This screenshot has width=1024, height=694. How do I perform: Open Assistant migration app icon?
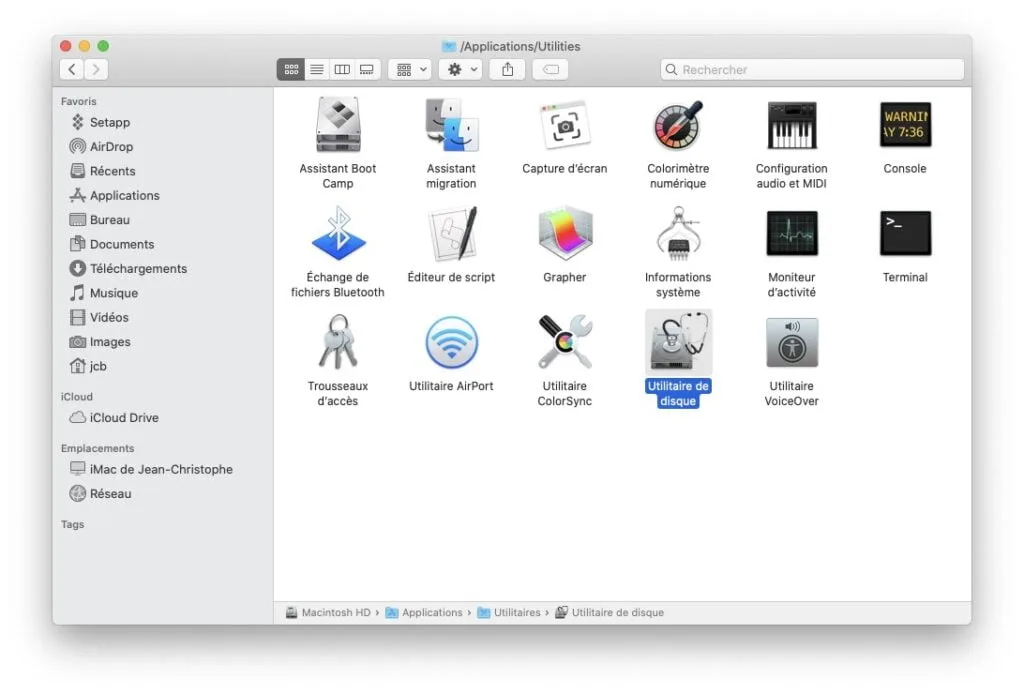click(x=451, y=125)
